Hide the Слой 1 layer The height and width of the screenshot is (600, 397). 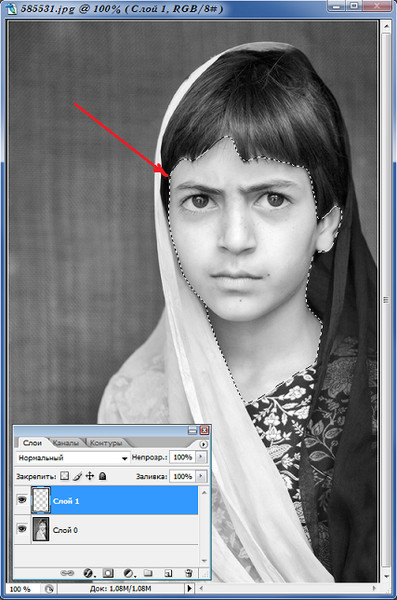(x=22, y=499)
